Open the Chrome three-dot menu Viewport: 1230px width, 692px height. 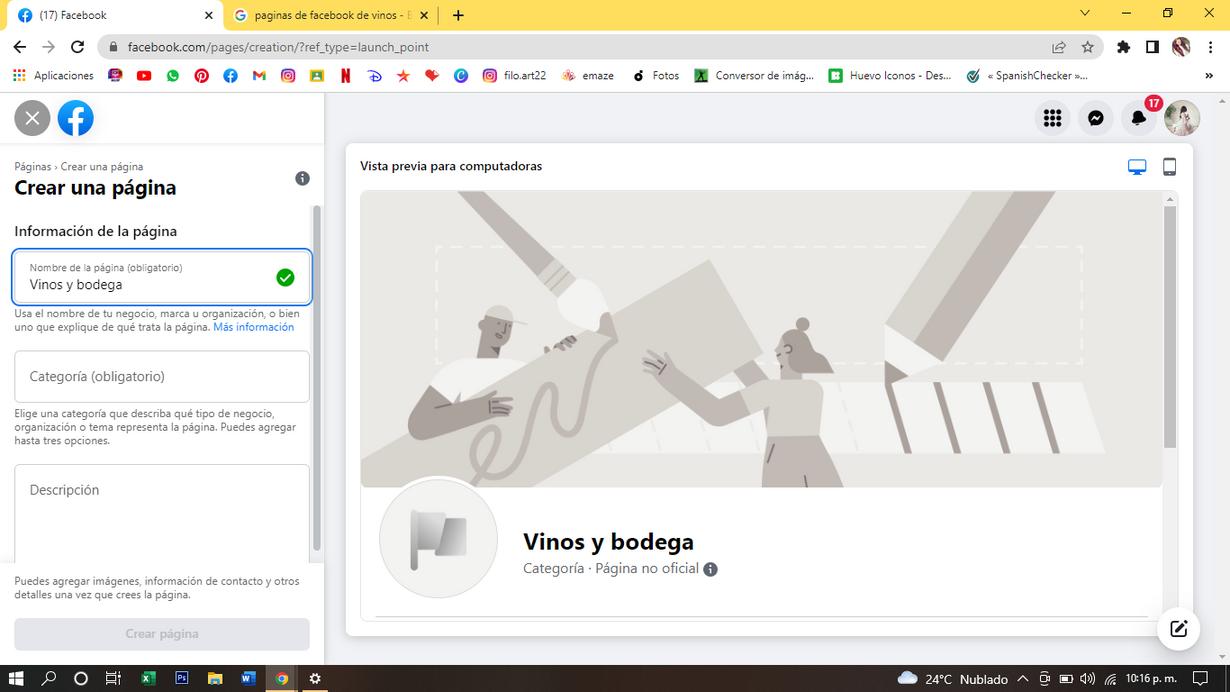click(x=1212, y=47)
